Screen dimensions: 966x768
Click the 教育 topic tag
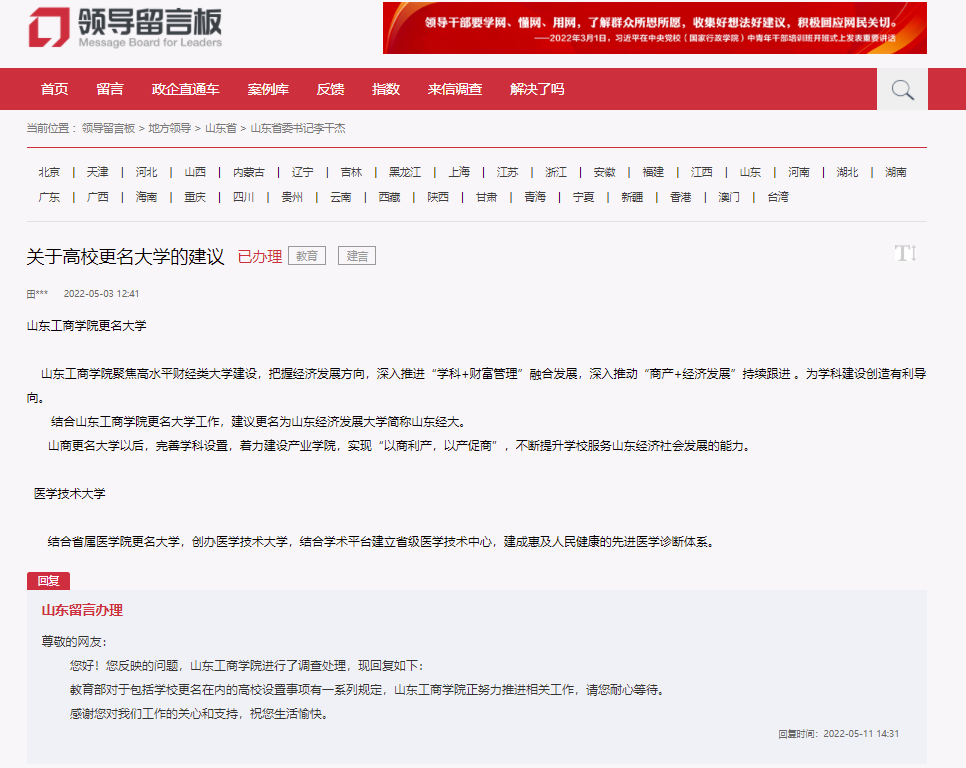point(306,255)
